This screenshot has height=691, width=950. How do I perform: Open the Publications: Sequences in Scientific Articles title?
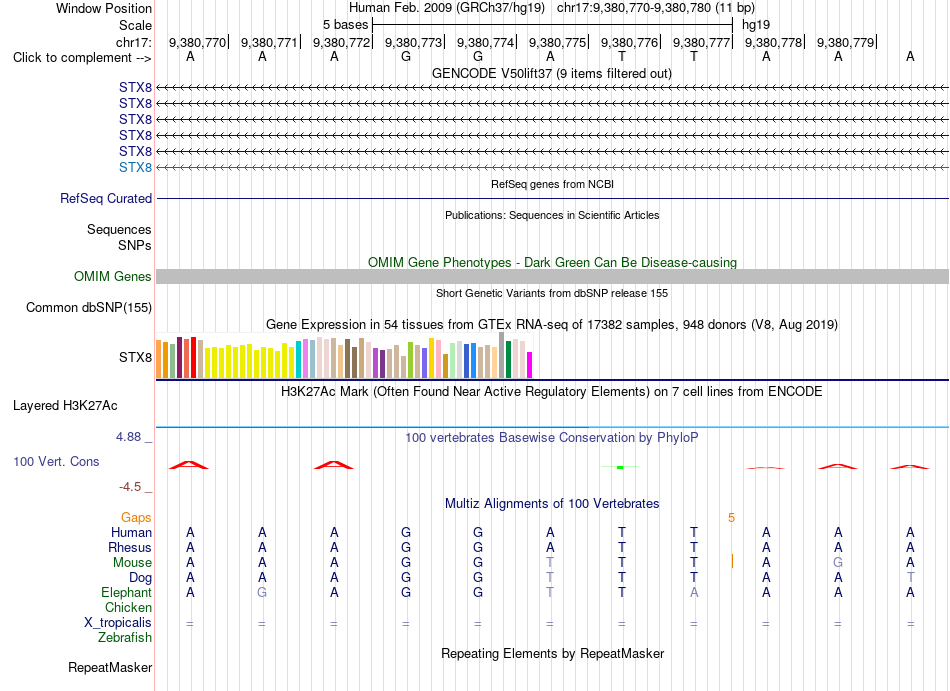552,215
